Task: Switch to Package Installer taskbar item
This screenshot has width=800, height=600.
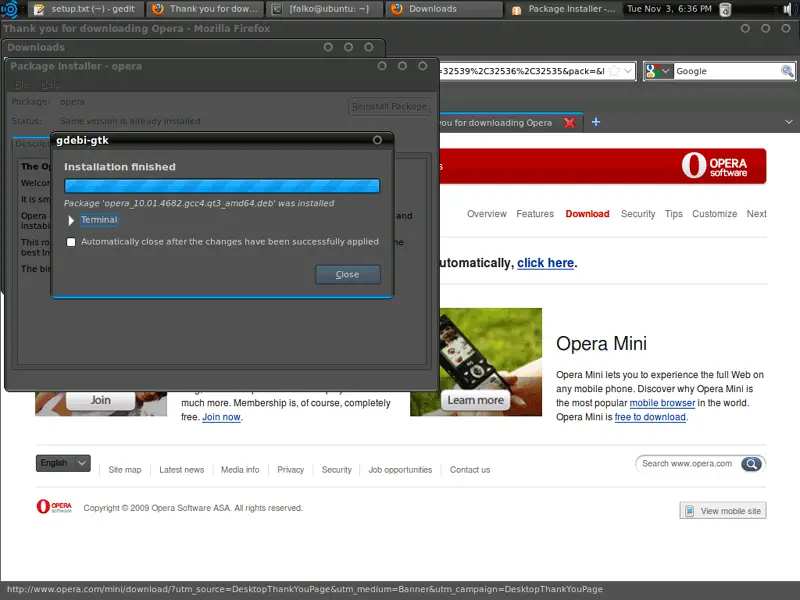Action: pos(563,9)
